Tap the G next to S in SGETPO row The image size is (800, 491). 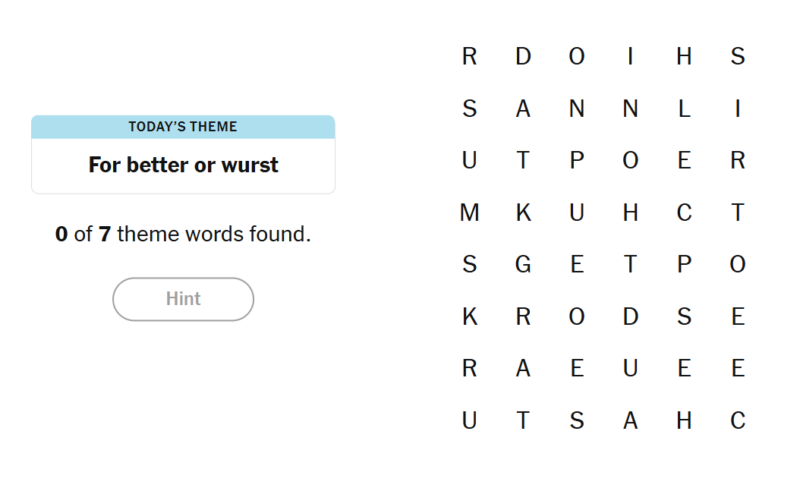click(523, 264)
